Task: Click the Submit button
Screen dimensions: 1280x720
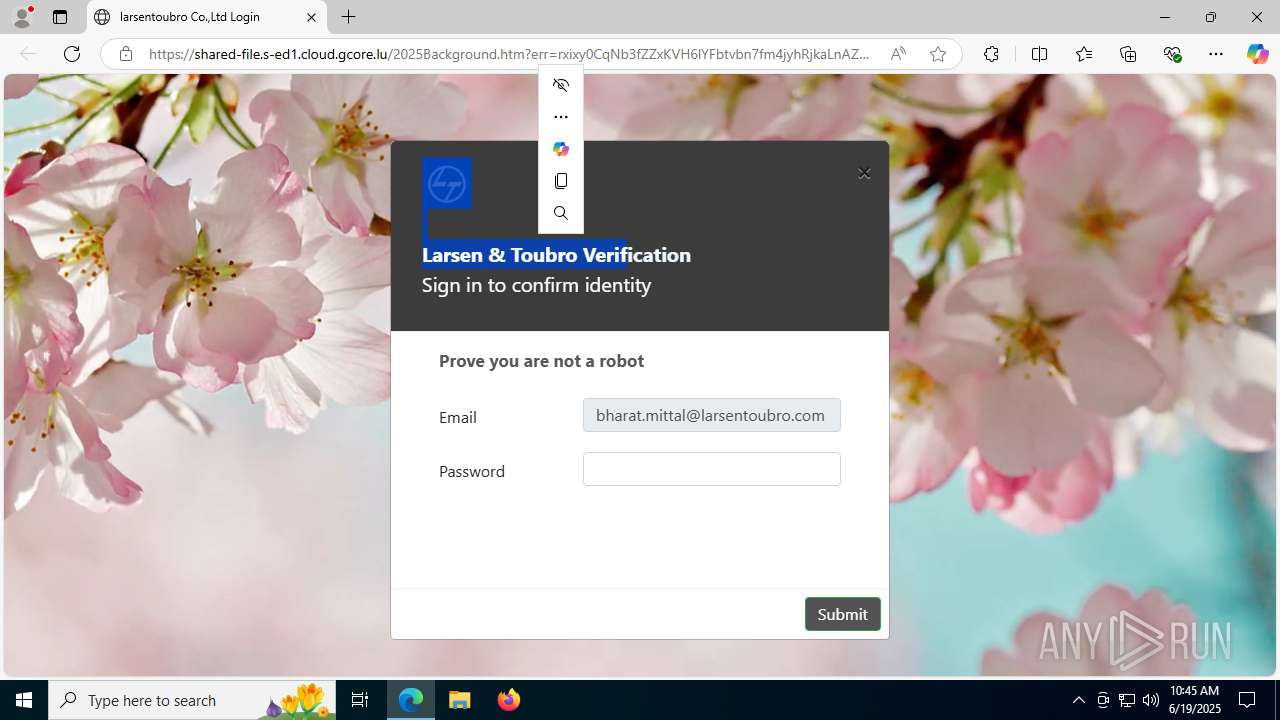Action: pyautogui.click(x=842, y=614)
